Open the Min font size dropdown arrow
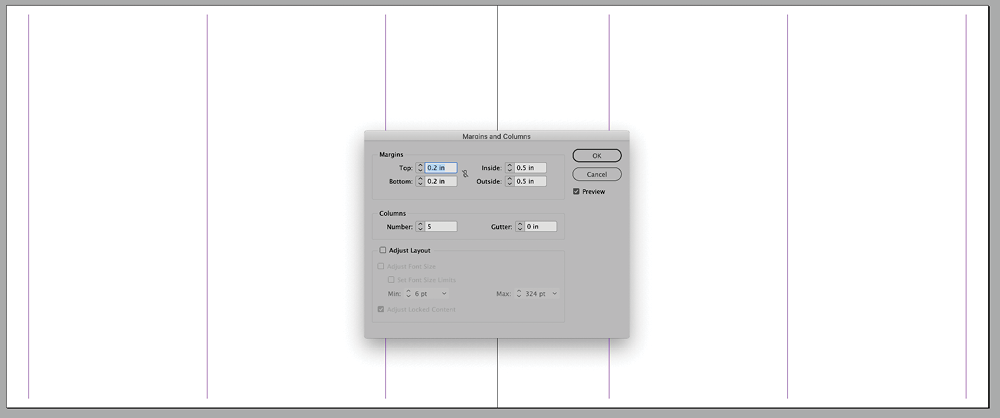This screenshot has height=418, width=1000. [444, 294]
